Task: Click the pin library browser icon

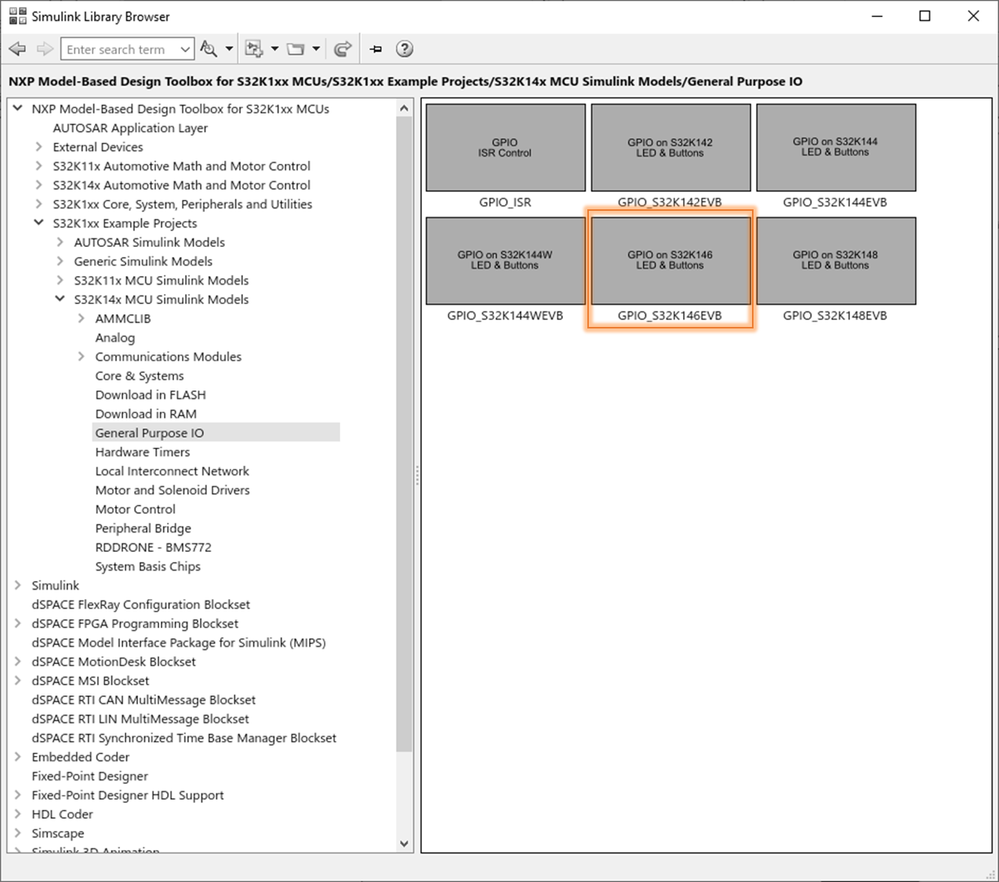Action: coord(376,49)
